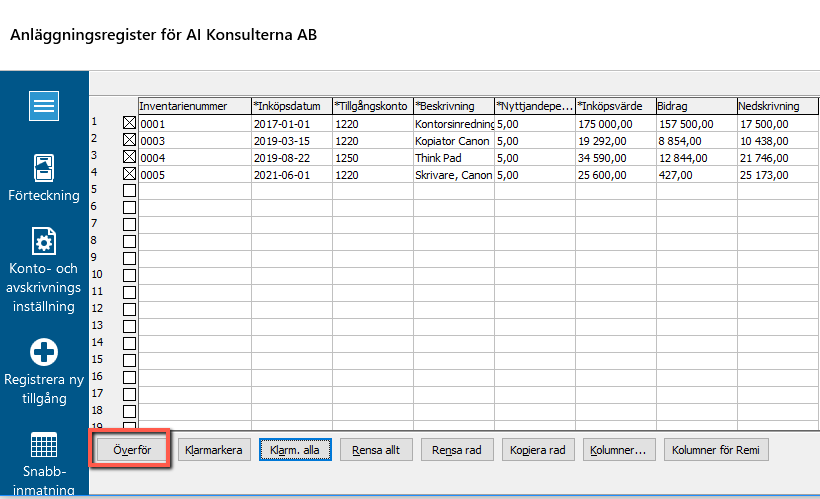Tick the empty checkbox in row 6

click(129, 208)
